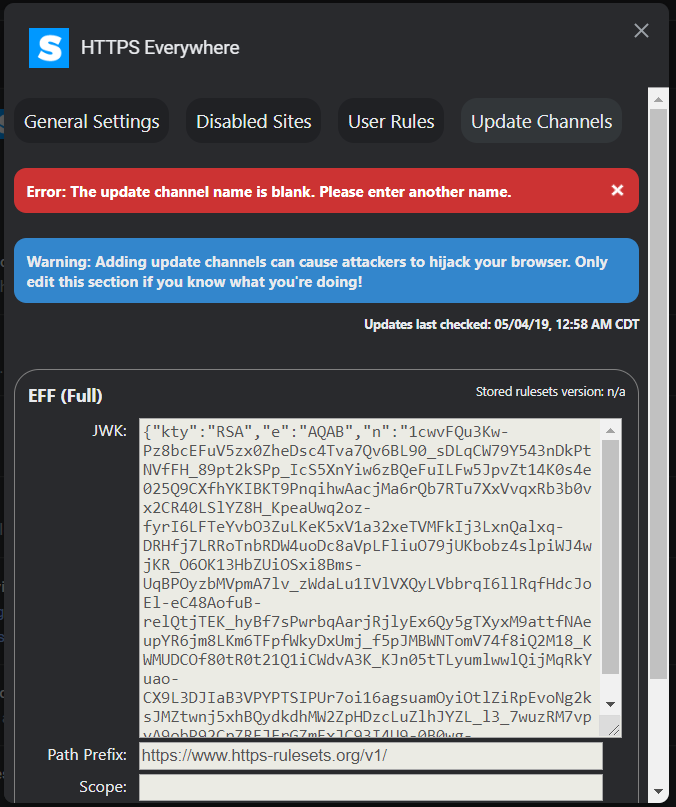The height and width of the screenshot is (807, 676).
Task: Click the hijack warning message banner
Action: (x=326, y=271)
